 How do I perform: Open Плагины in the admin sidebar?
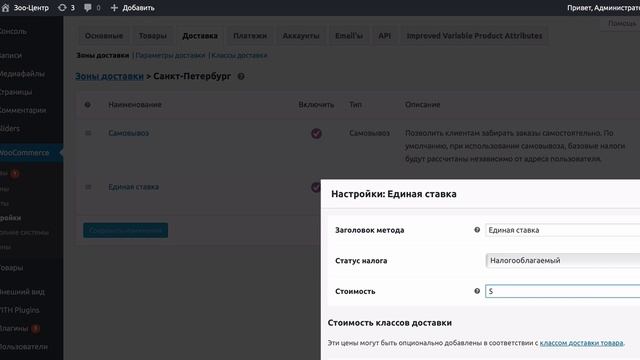click(x=14, y=329)
